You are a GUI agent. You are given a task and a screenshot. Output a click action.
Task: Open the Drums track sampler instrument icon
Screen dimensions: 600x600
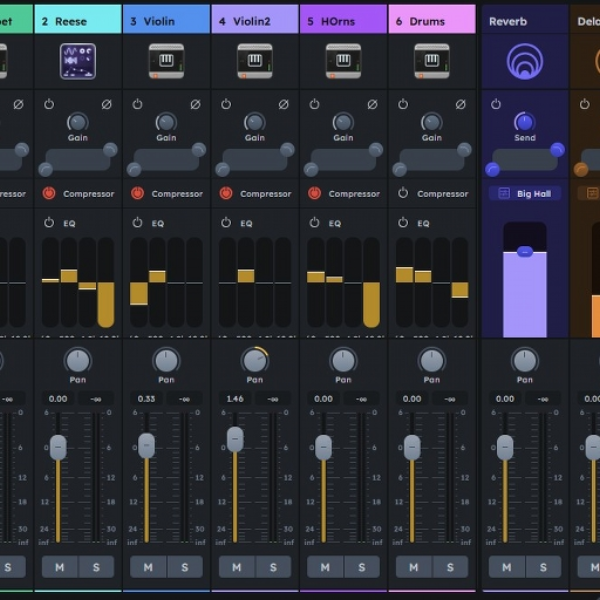(432, 61)
